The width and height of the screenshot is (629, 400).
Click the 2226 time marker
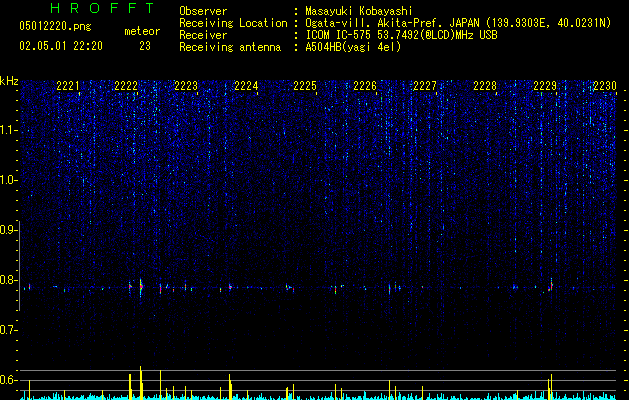pyautogui.click(x=365, y=86)
